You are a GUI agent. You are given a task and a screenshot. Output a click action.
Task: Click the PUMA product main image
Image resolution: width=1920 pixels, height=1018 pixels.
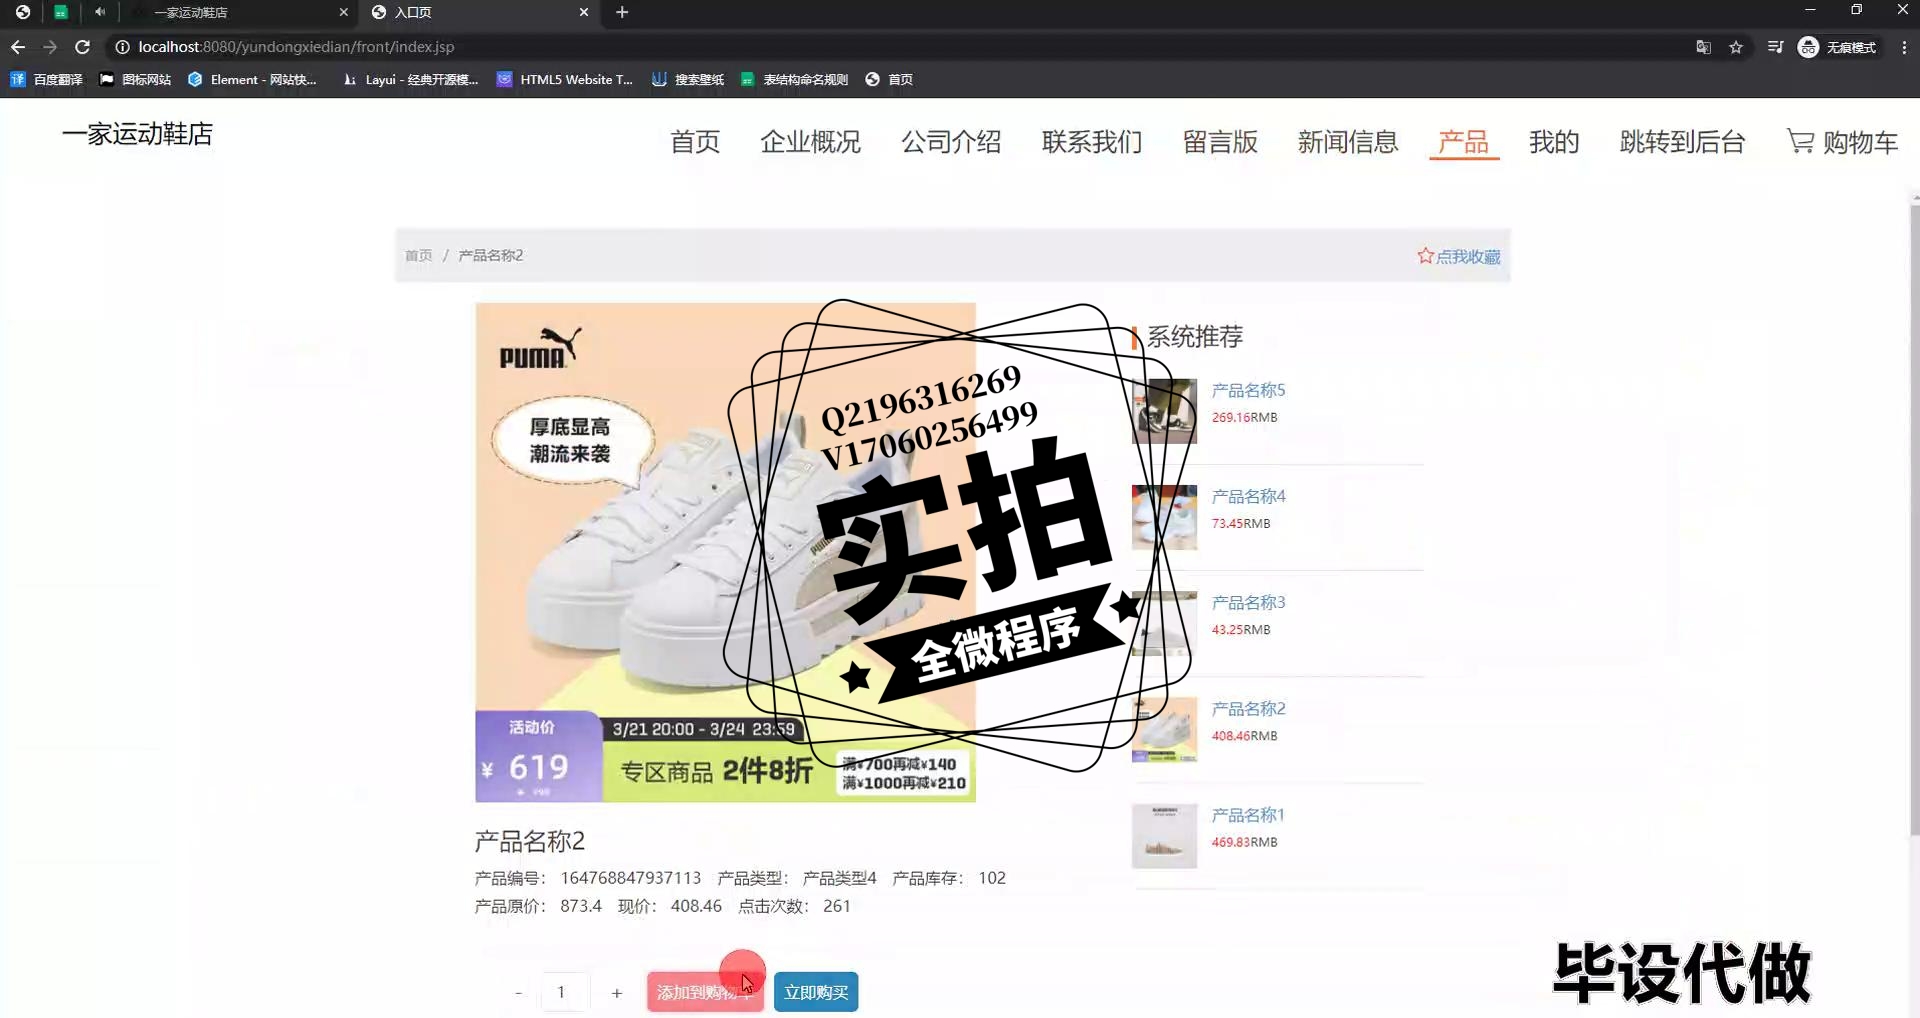tap(725, 552)
